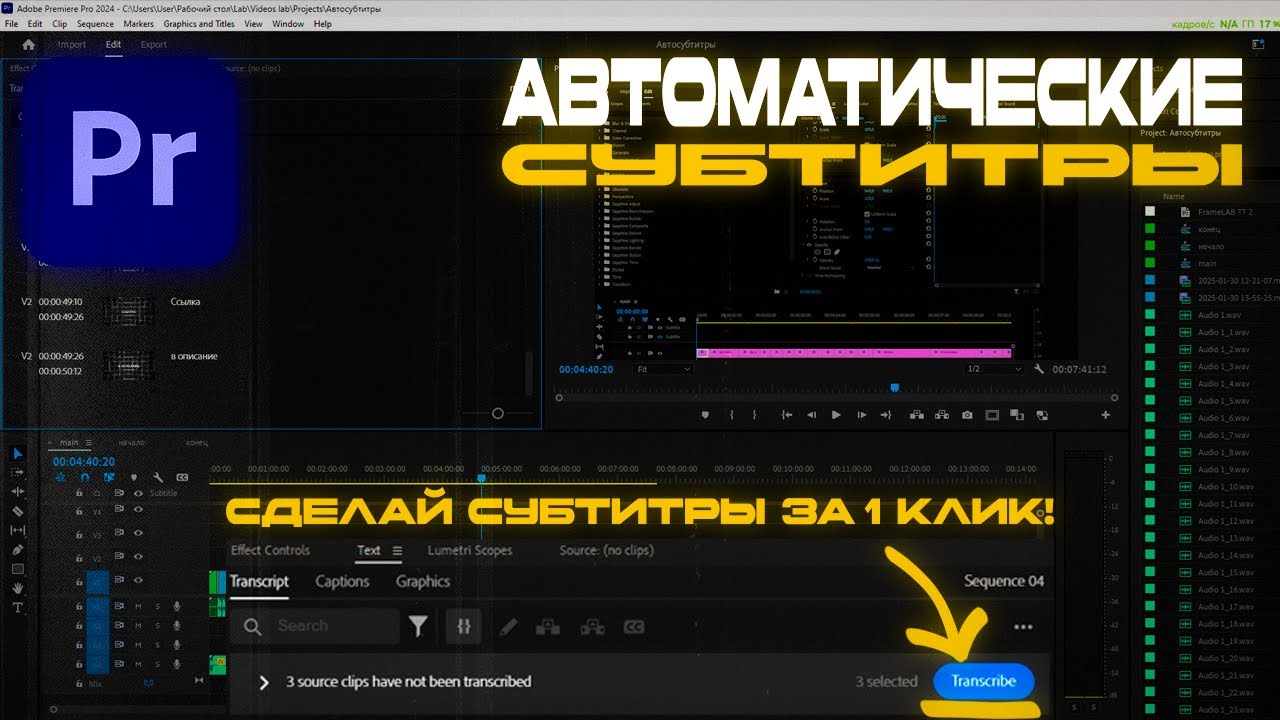Toggle the eye icon on track V4
1280x720 pixels.
(x=138, y=509)
